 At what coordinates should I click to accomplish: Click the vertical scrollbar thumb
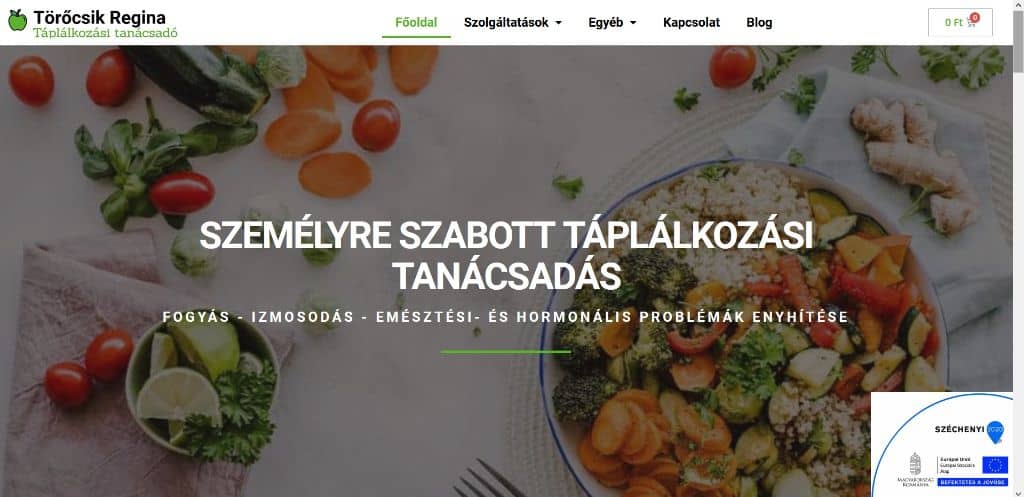(x=1018, y=40)
